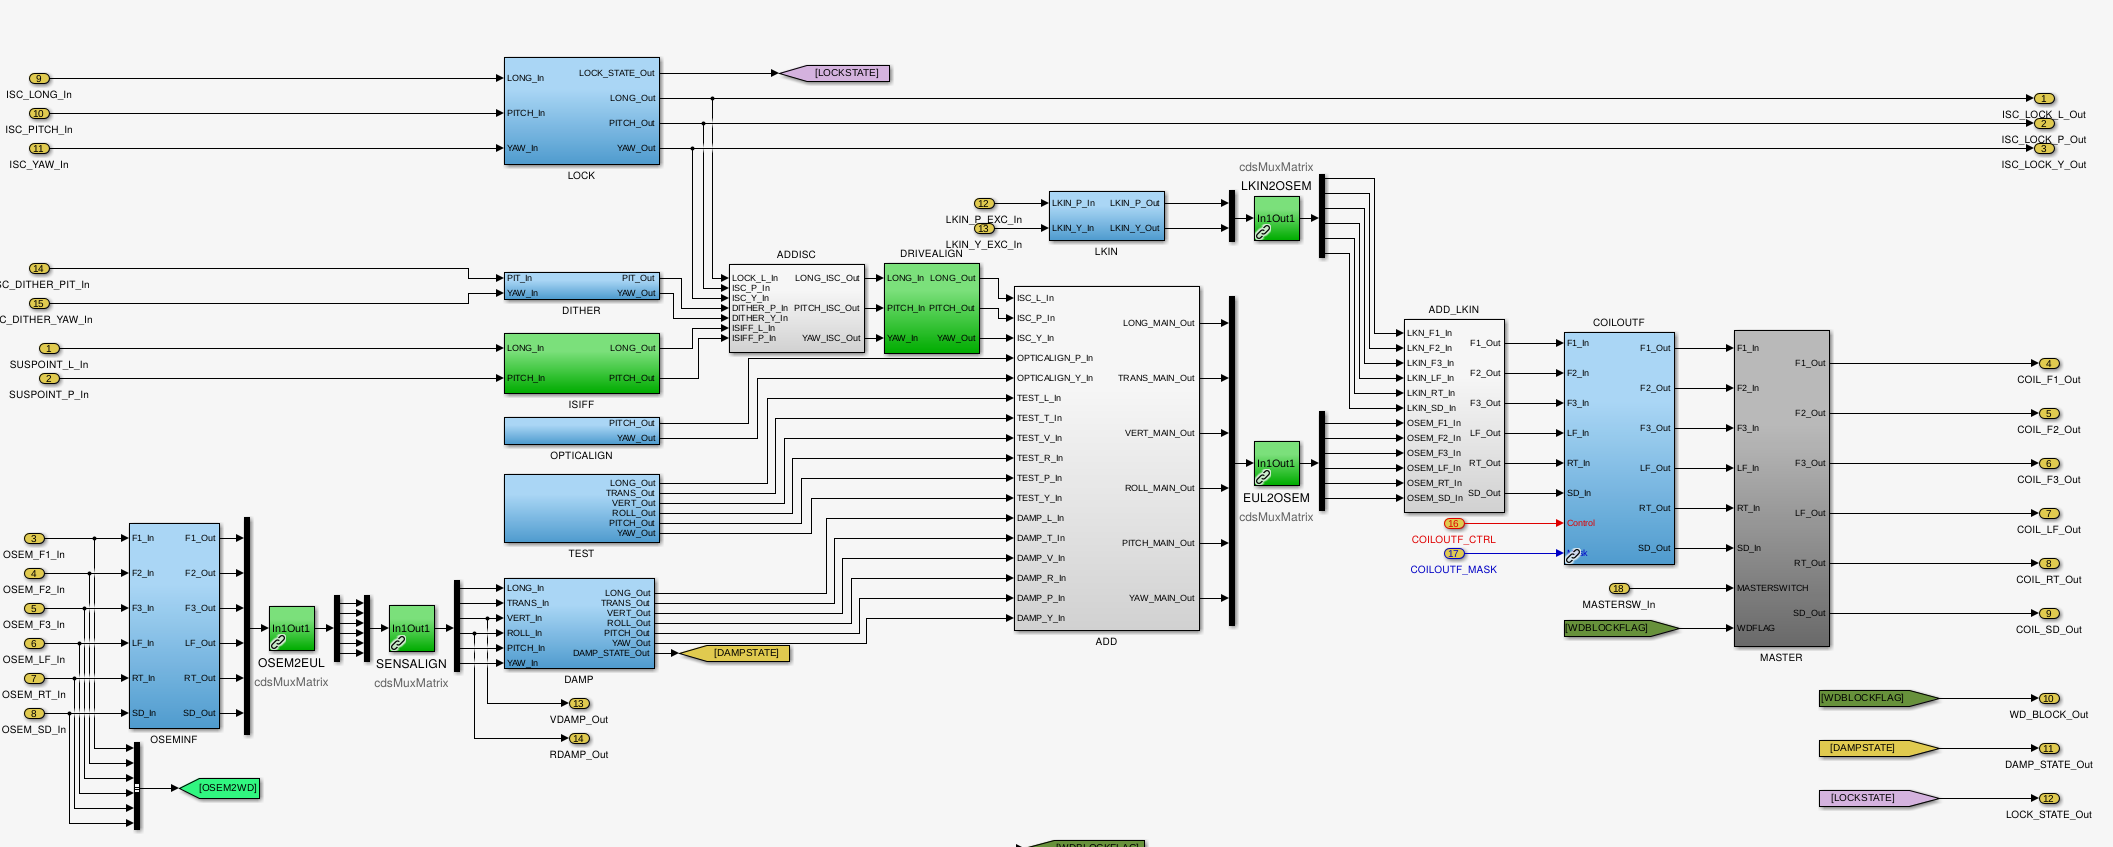Click the link icon on COILOUTF block
2113x847 pixels.
(1573, 555)
